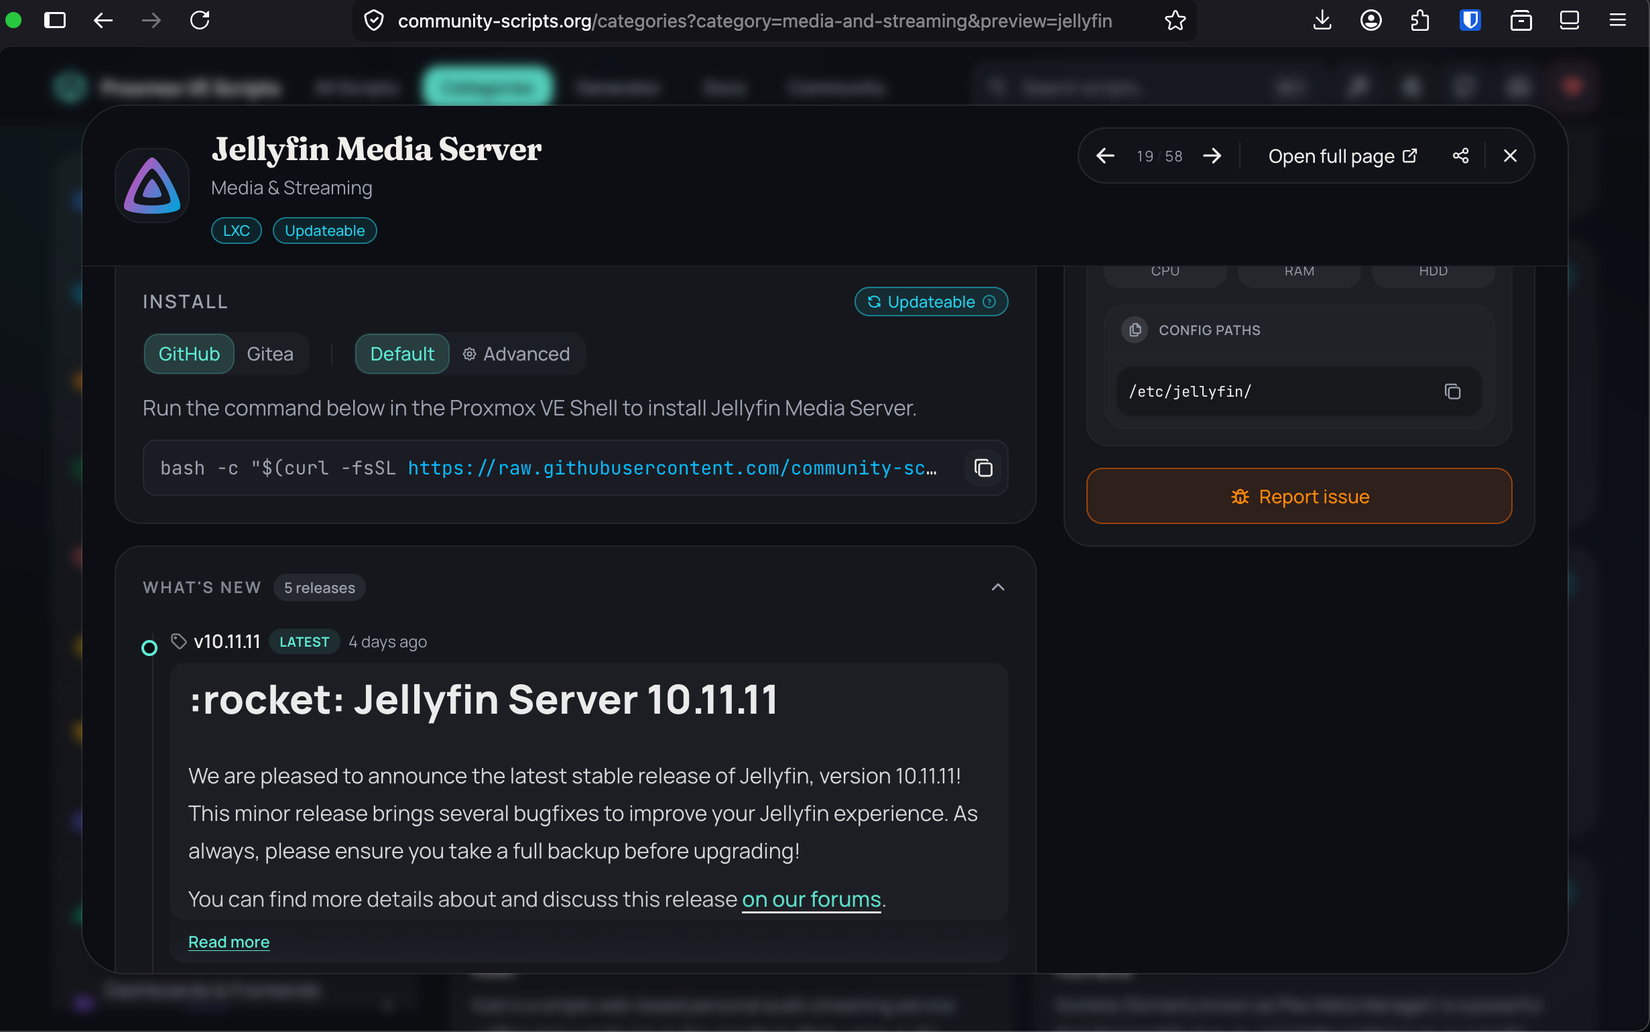Click the INSTALL section heading
This screenshot has width=1650, height=1032.
(x=185, y=302)
